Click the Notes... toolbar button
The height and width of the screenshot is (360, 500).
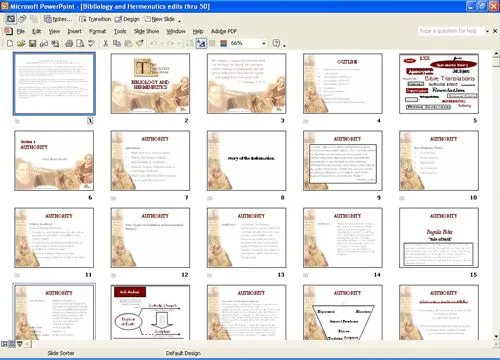58,19
